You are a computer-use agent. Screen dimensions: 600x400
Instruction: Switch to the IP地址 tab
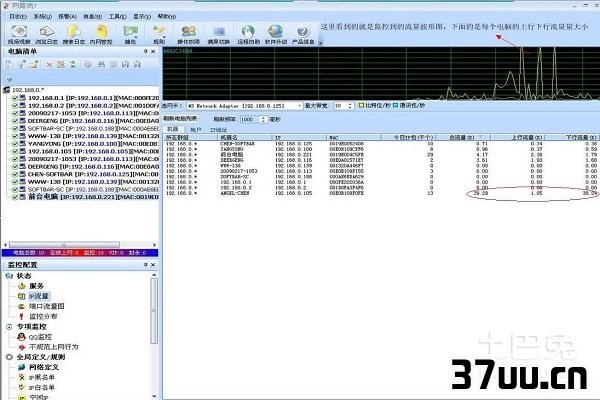pyautogui.click(x=218, y=129)
